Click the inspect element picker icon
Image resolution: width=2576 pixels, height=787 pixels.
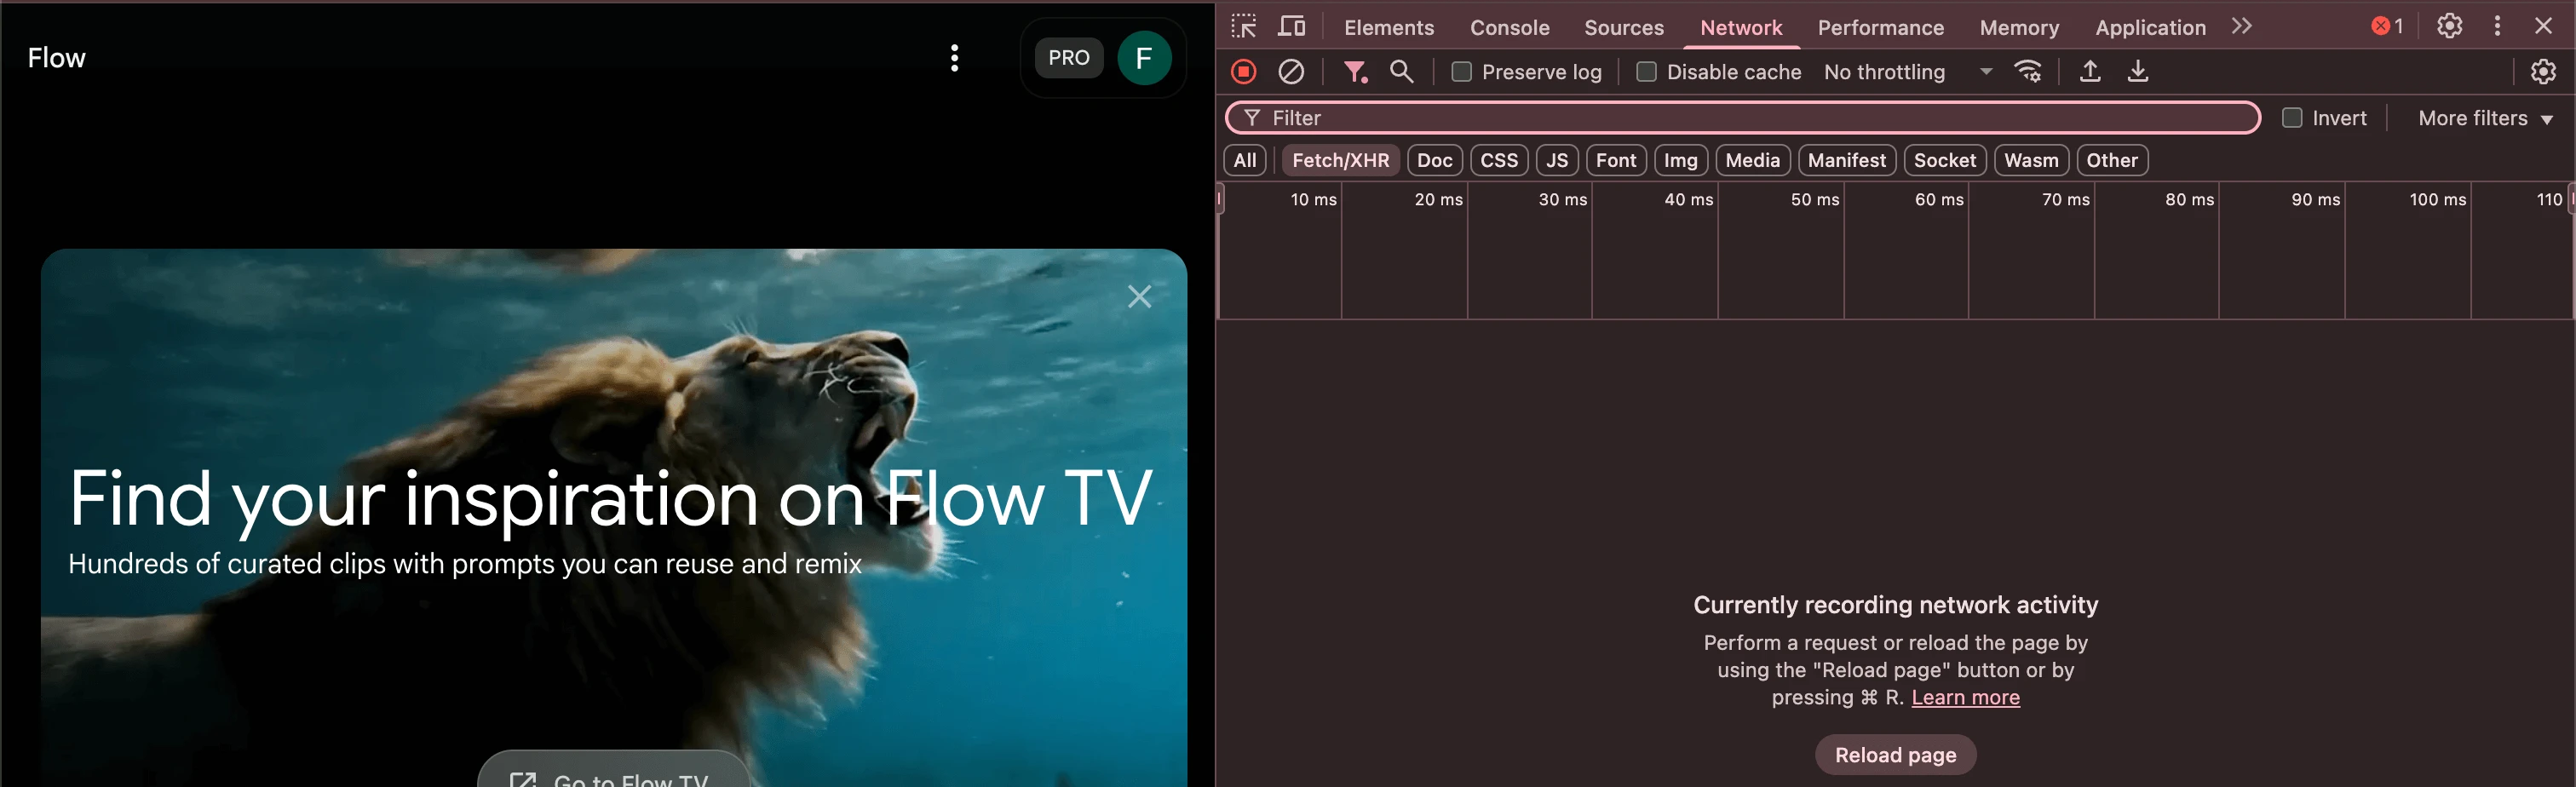[x=1244, y=26]
